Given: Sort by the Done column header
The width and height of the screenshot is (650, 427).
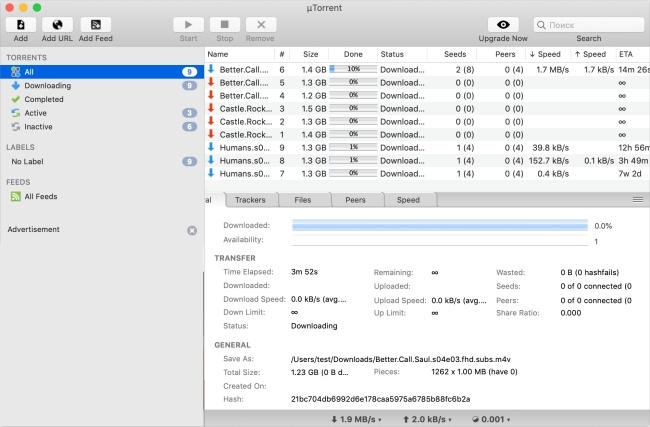Looking at the screenshot, I should click(353, 54).
